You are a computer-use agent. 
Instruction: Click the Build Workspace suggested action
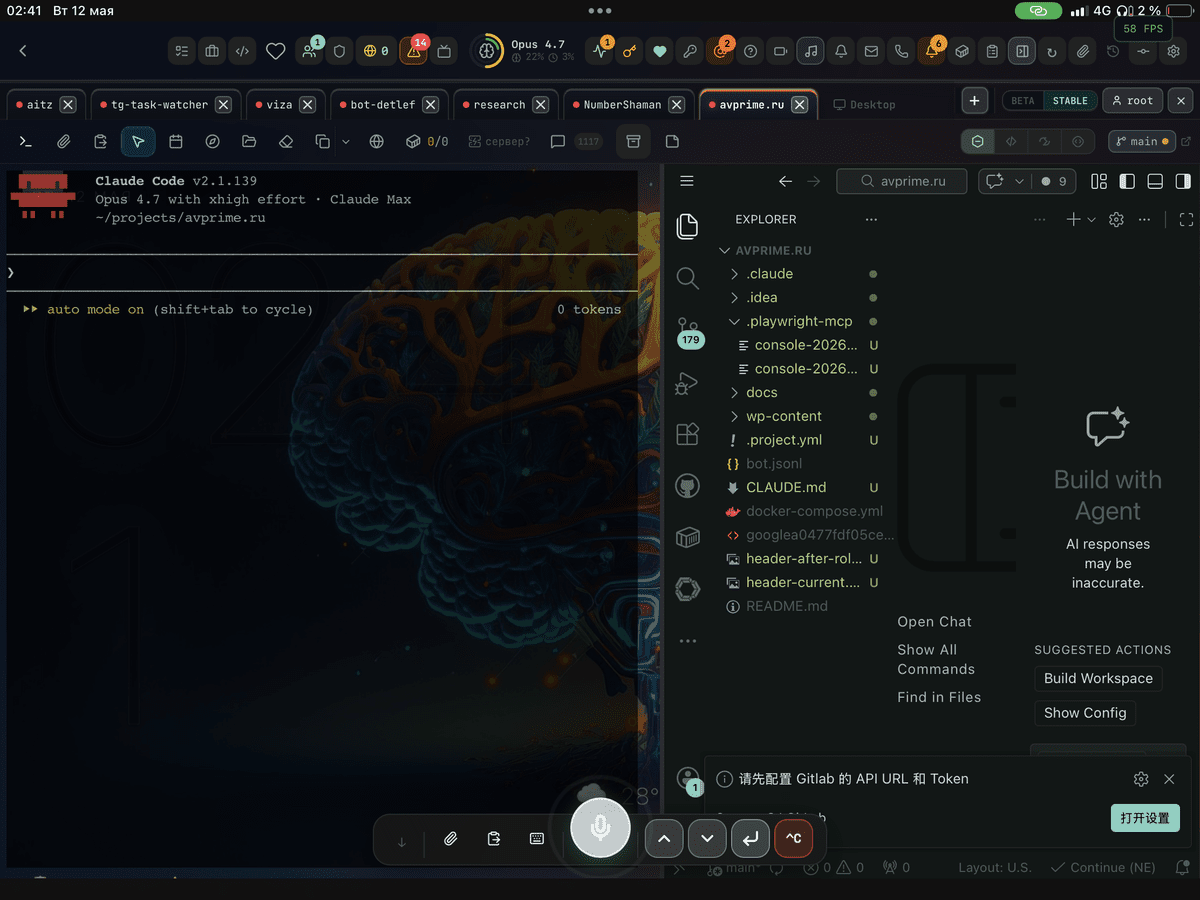1098,678
